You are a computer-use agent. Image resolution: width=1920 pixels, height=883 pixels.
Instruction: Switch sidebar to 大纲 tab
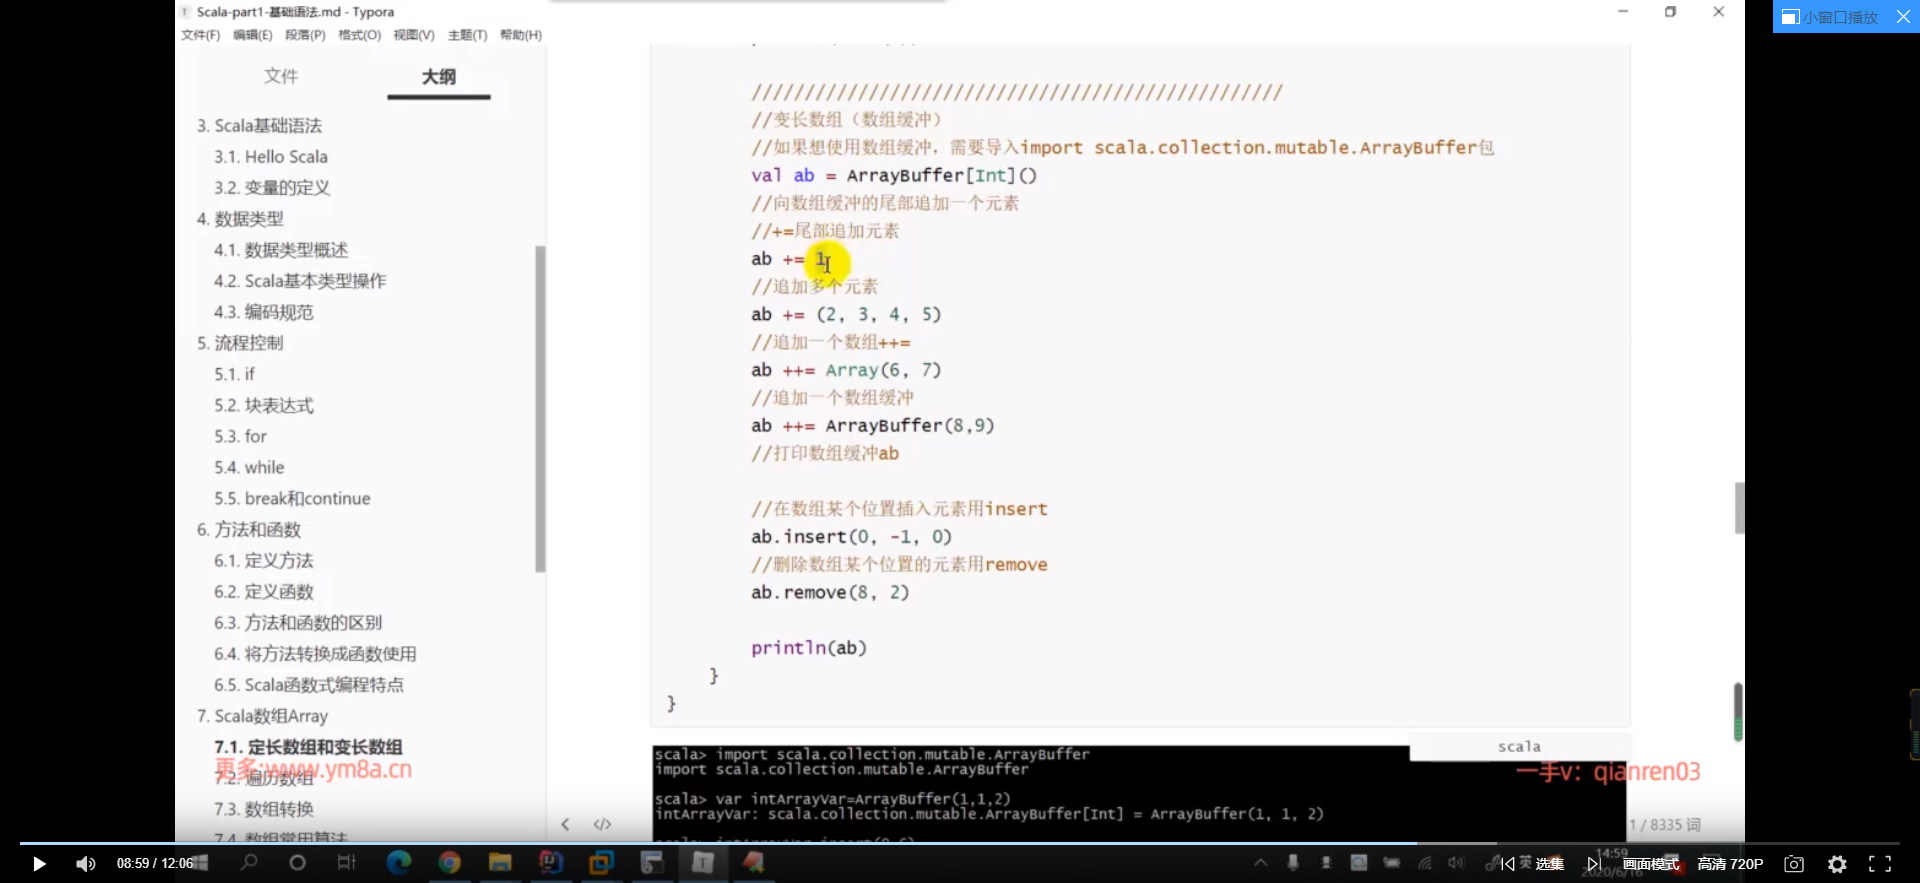[x=439, y=76]
